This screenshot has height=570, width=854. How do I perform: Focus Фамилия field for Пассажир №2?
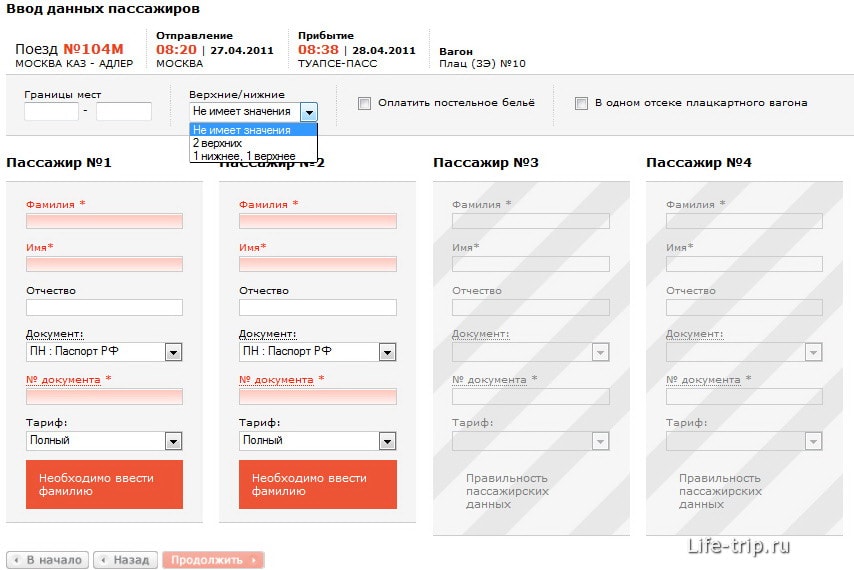[x=318, y=220]
